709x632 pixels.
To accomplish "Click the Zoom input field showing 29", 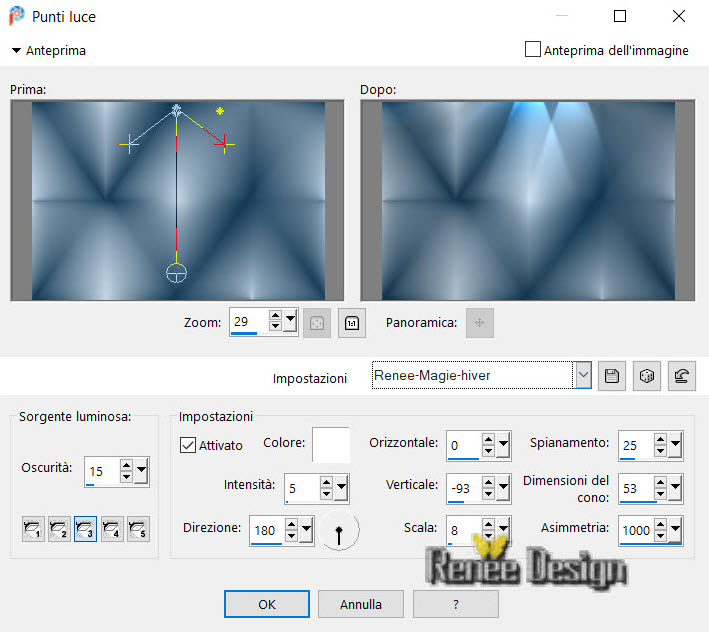I will point(249,321).
